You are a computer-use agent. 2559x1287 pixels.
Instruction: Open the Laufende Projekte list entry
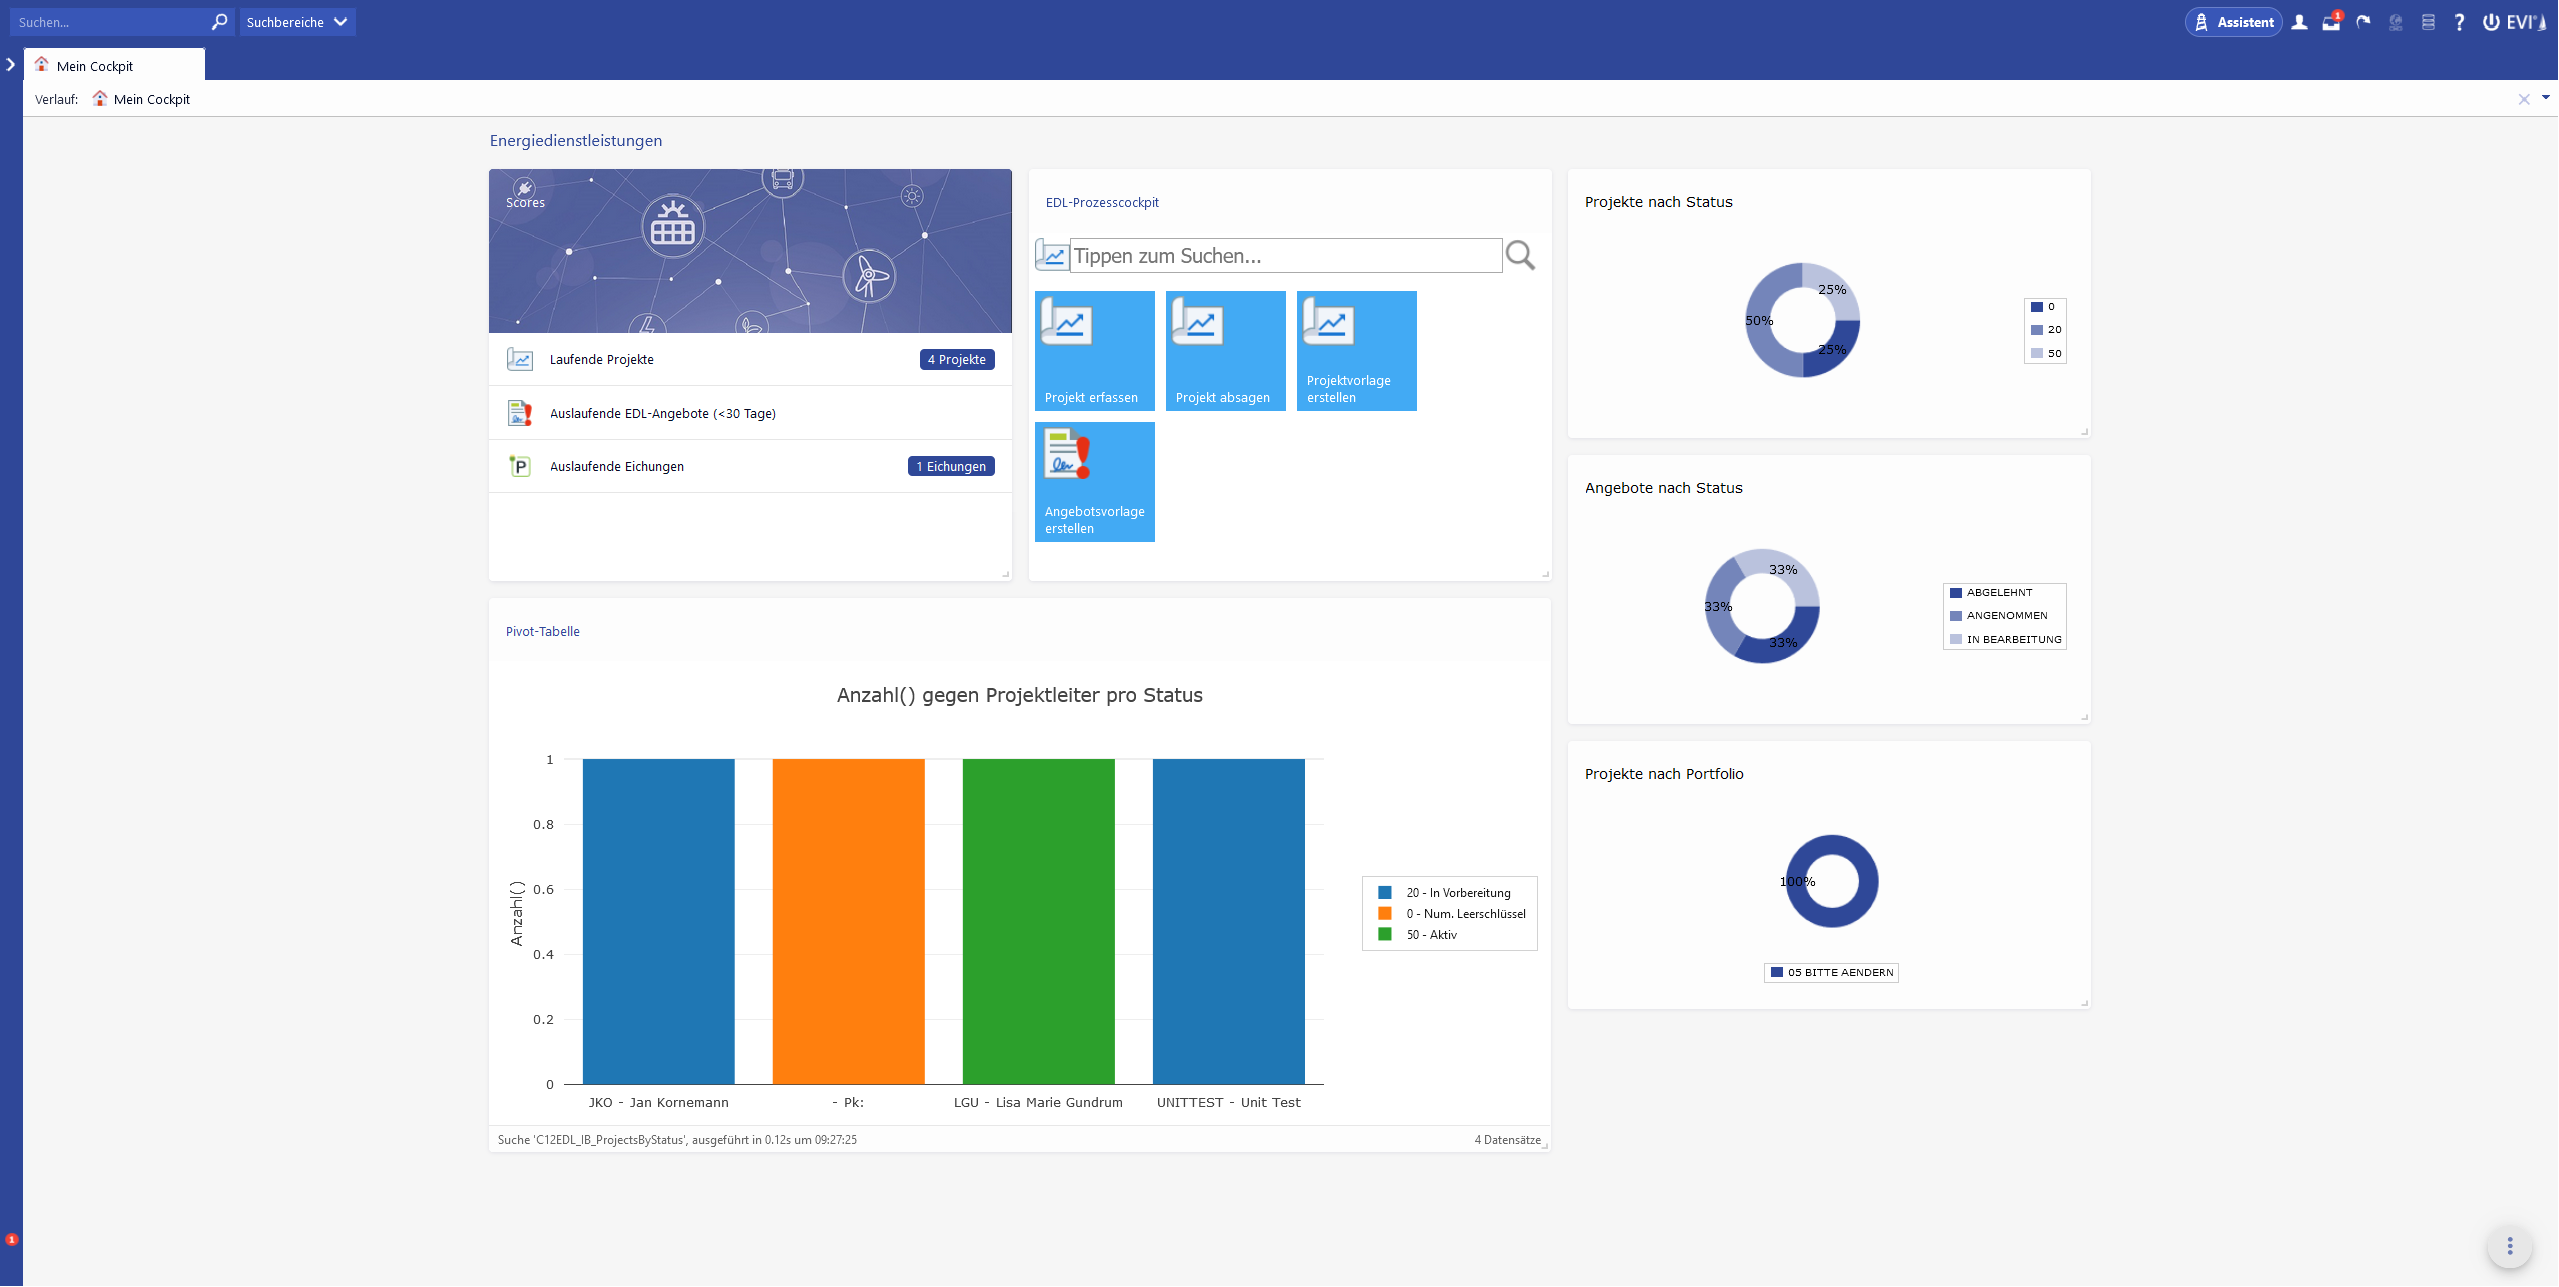pyautogui.click(x=601, y=360)
